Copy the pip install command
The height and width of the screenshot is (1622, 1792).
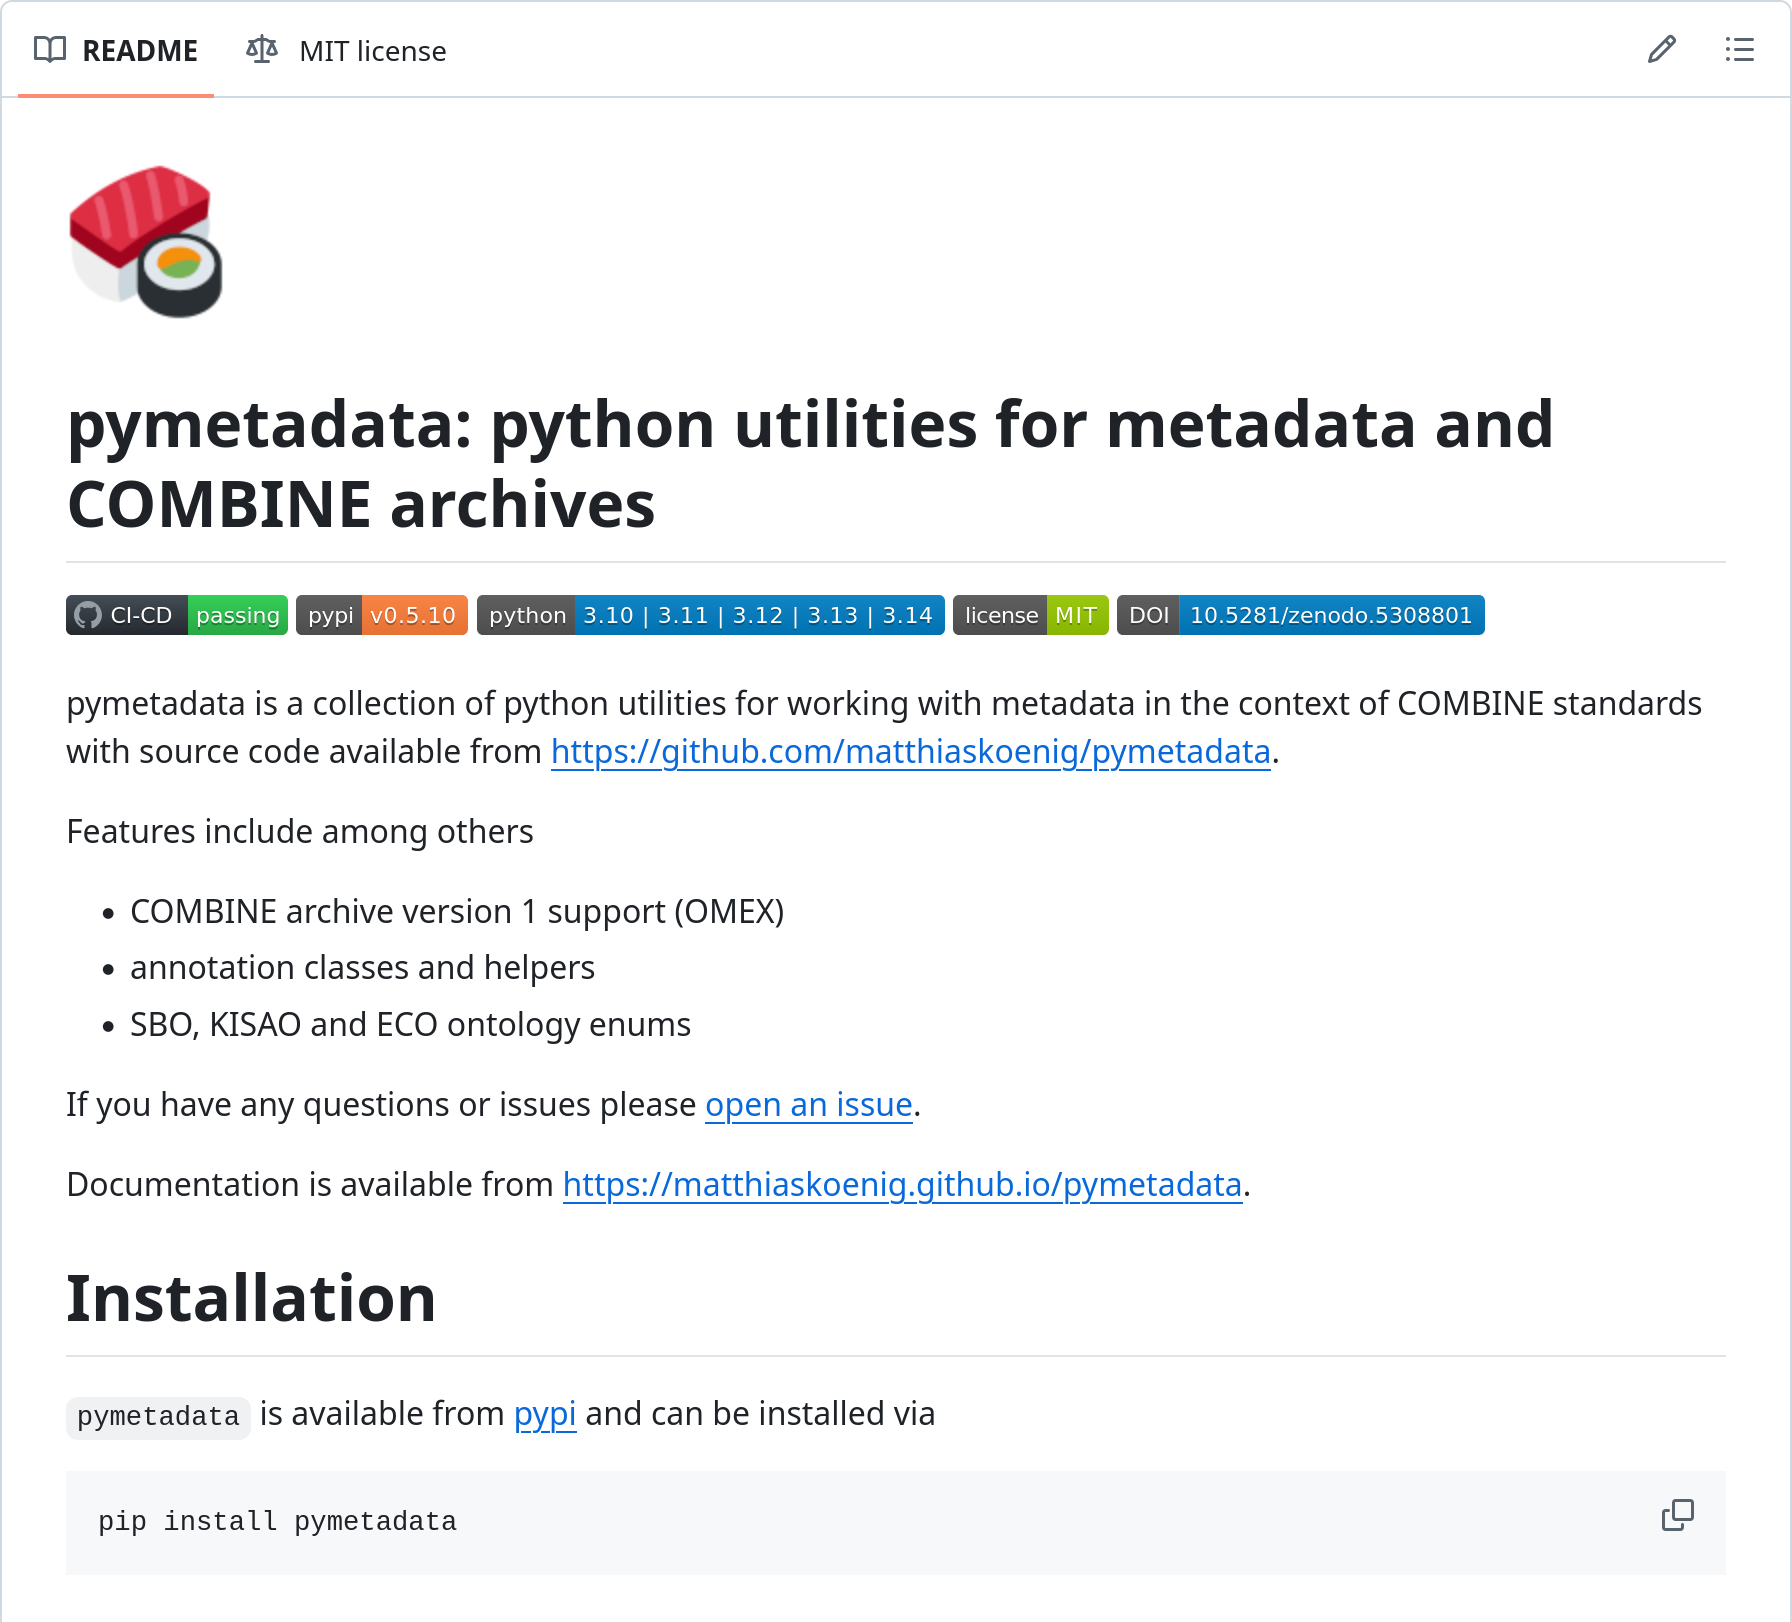click(x=1677, y=1515)
